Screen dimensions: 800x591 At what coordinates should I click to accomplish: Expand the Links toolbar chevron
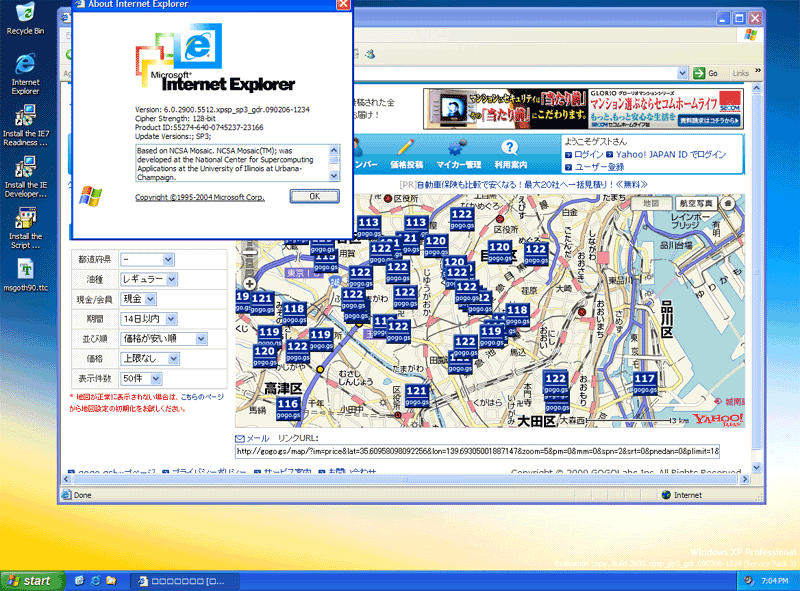758,71
